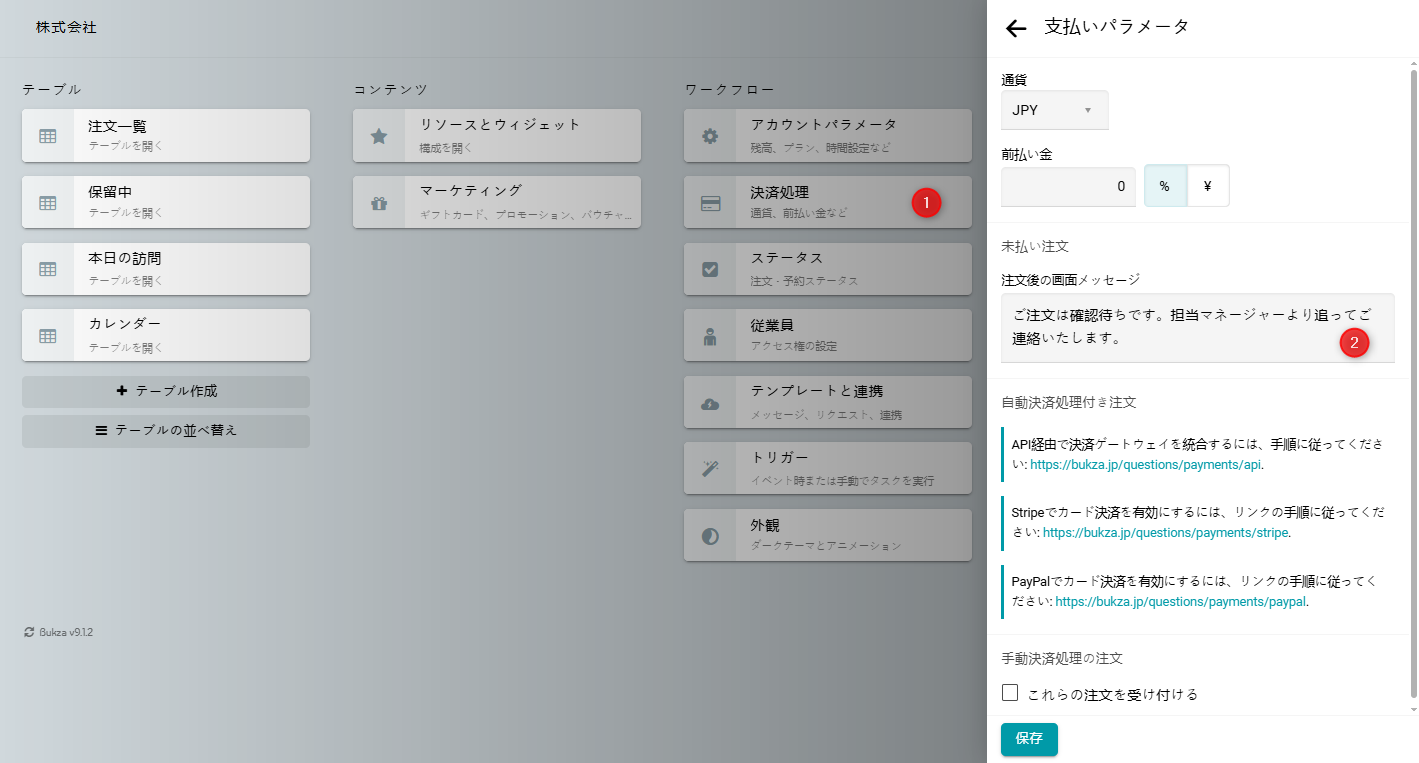Open the マーケティング section
Image resolution: width=1419 pixels, height=763 pixels.
pos(497,202)
